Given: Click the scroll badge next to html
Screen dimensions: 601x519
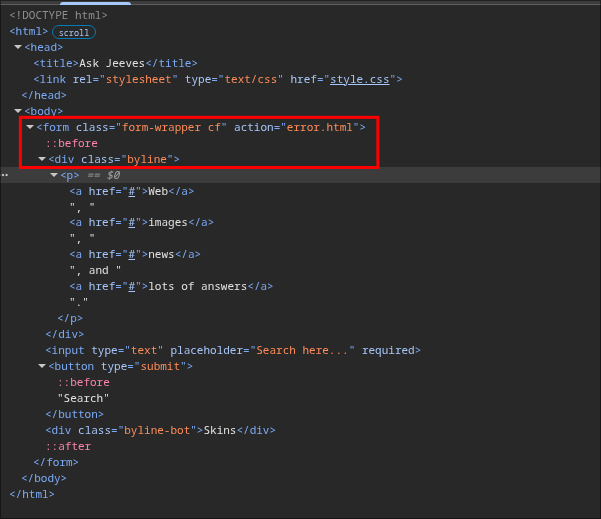Looking at the screenshot, I should [74, 32].
